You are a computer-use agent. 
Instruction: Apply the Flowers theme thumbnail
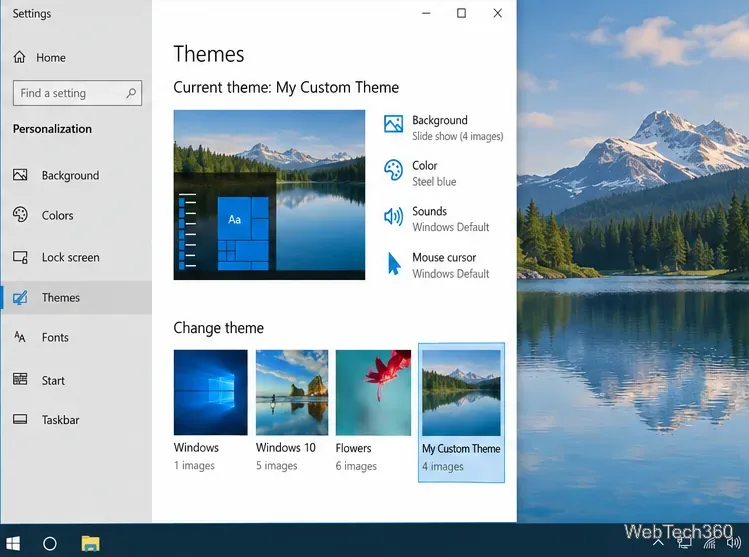[373, 392]
